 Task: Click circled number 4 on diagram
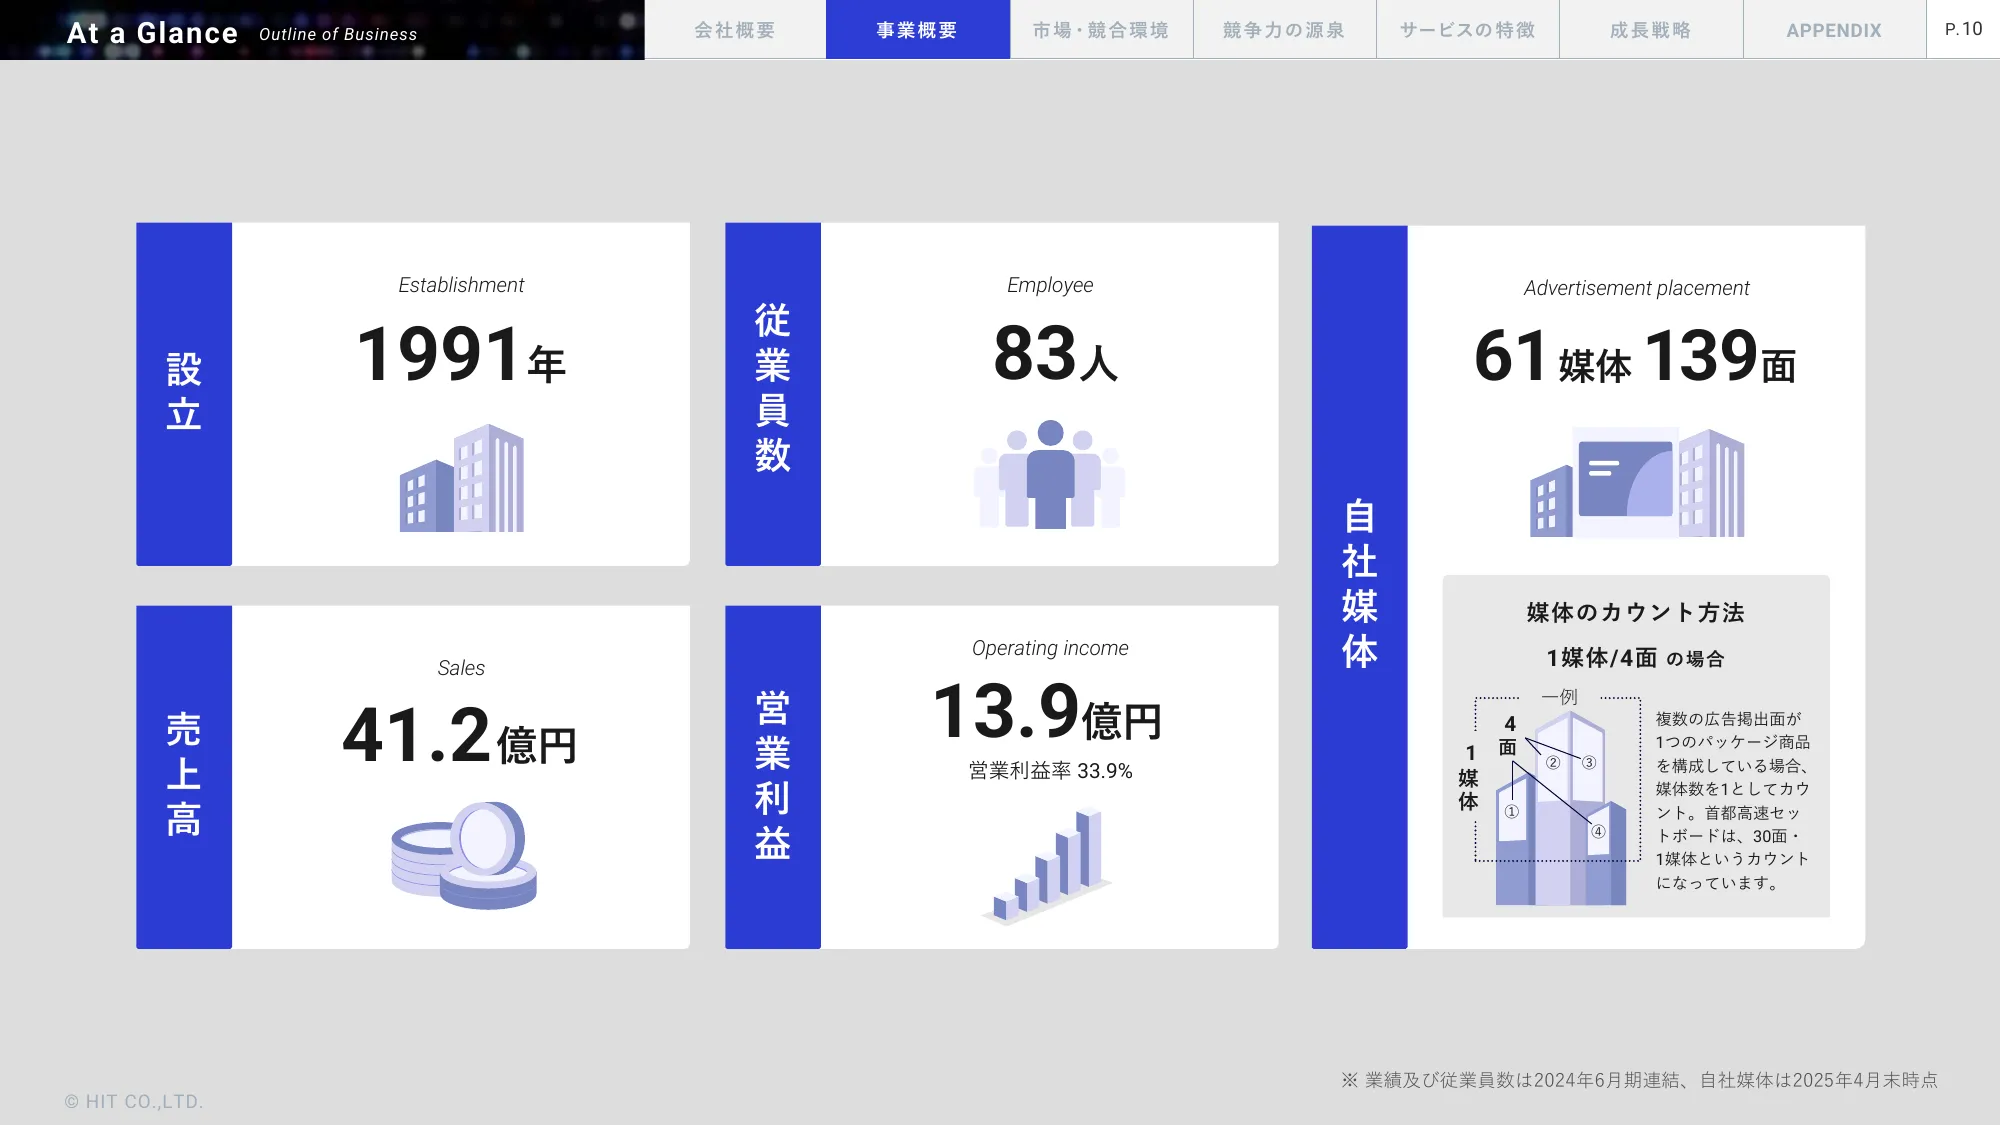tap(1598, 831)
